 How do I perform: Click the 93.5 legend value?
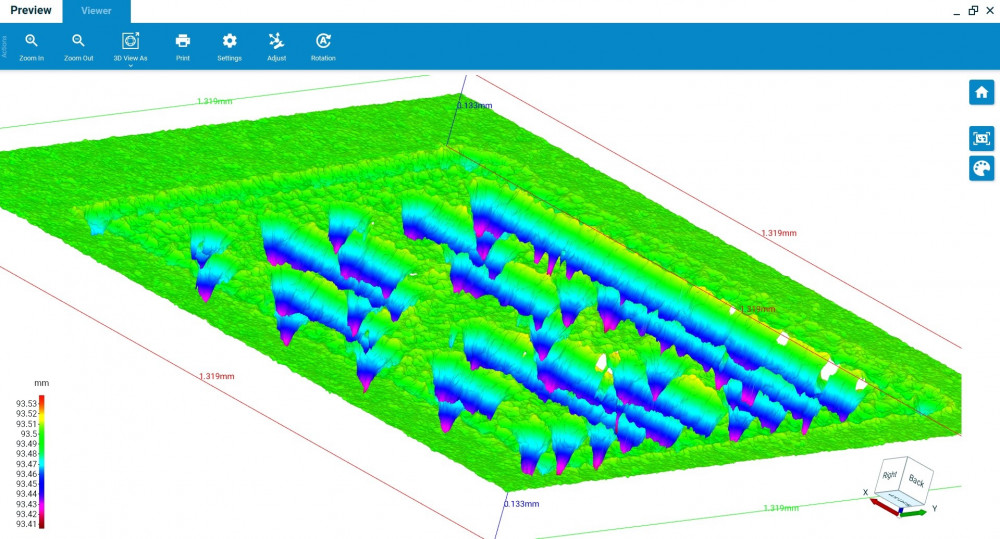pyautogui.click(x=29, y=434)
